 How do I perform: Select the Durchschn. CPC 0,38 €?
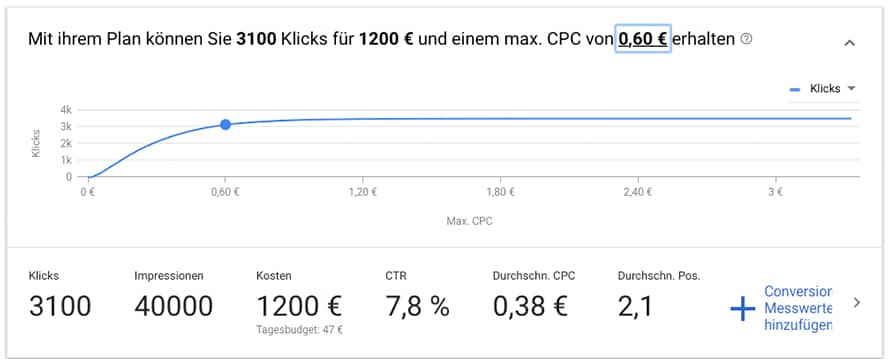(530, 307)
